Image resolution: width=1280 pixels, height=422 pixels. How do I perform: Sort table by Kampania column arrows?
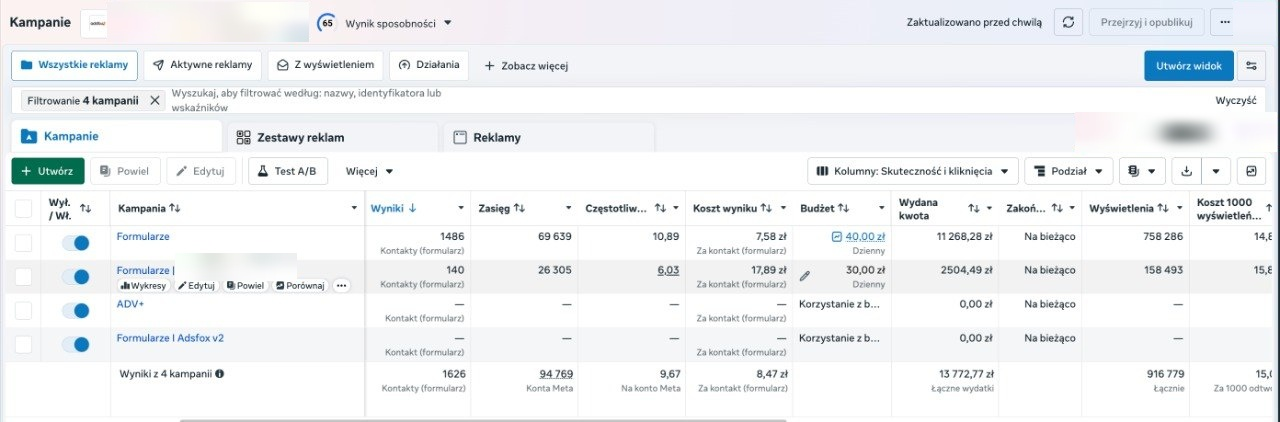coord(175,208)
